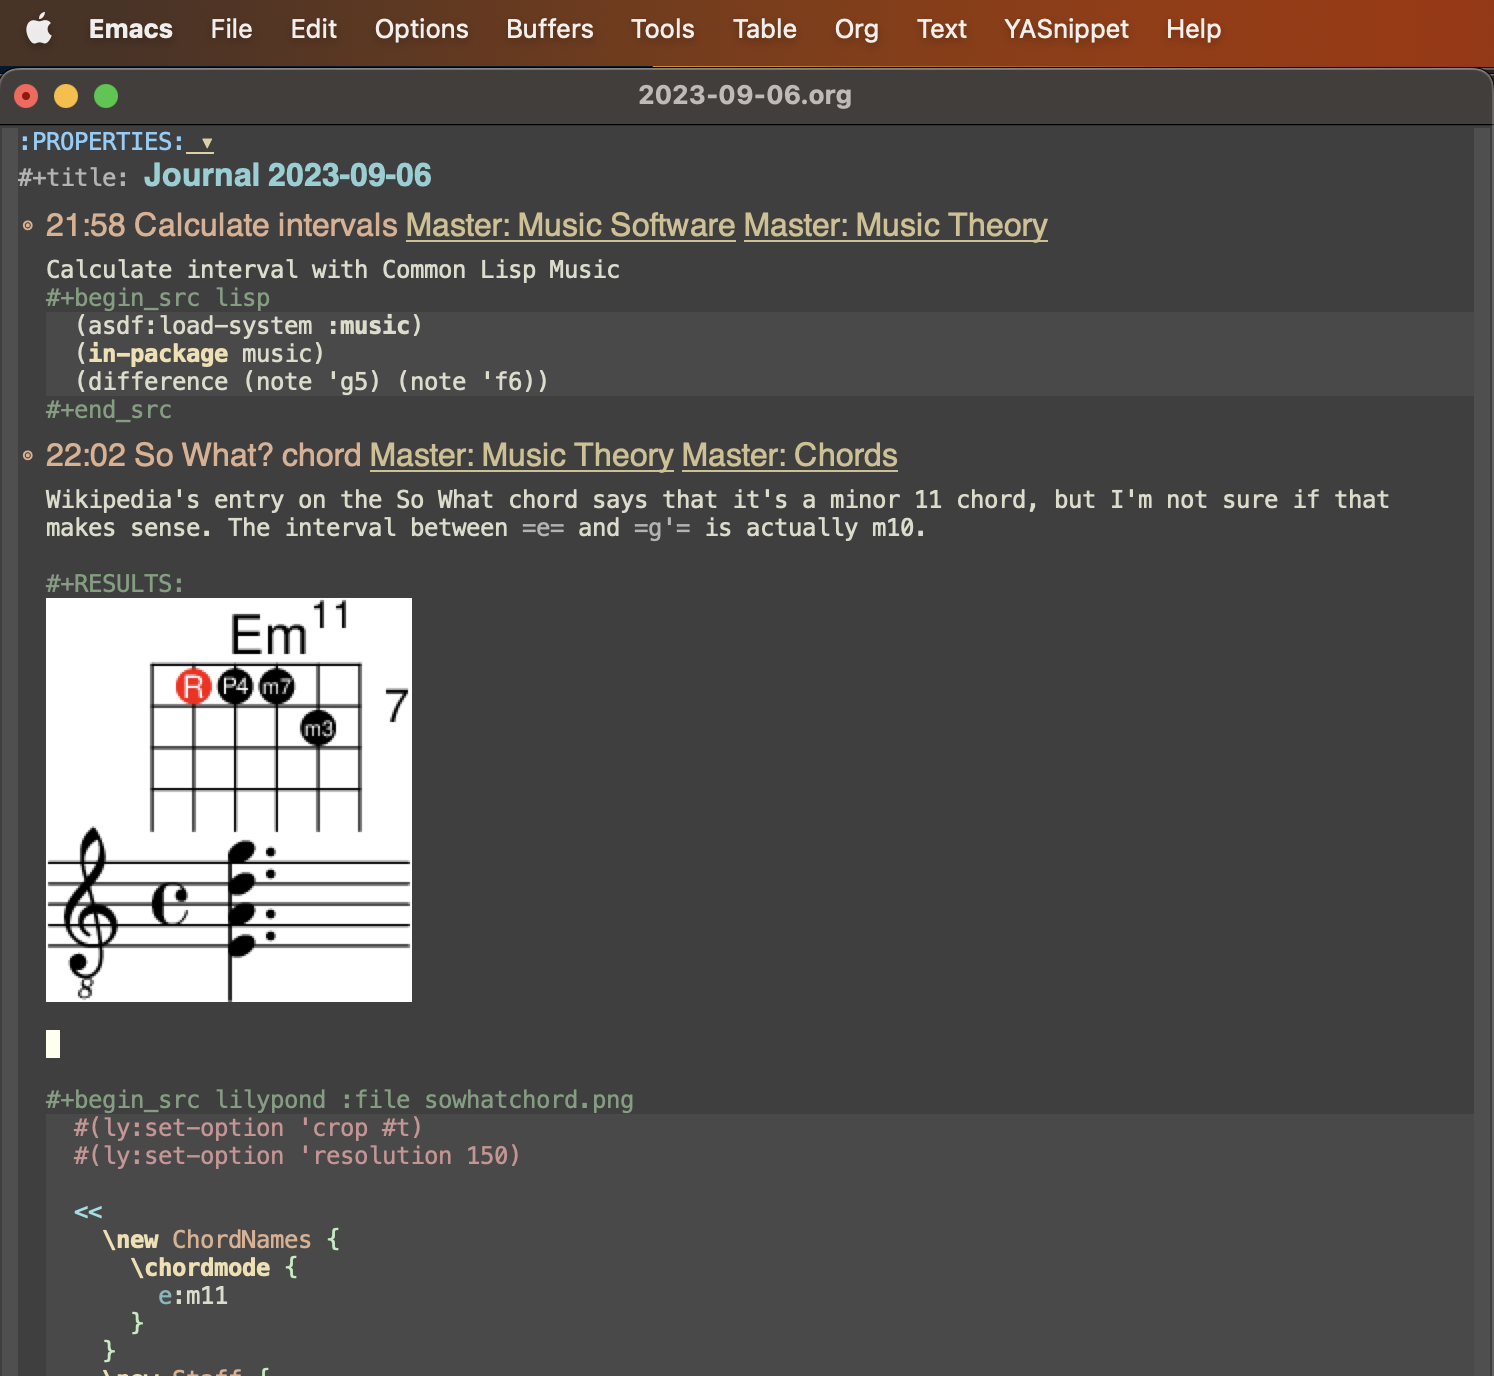The image size is (1494, 1376).
Task: Click the (asdf:load-system :music) line
Action: [249, 326]
